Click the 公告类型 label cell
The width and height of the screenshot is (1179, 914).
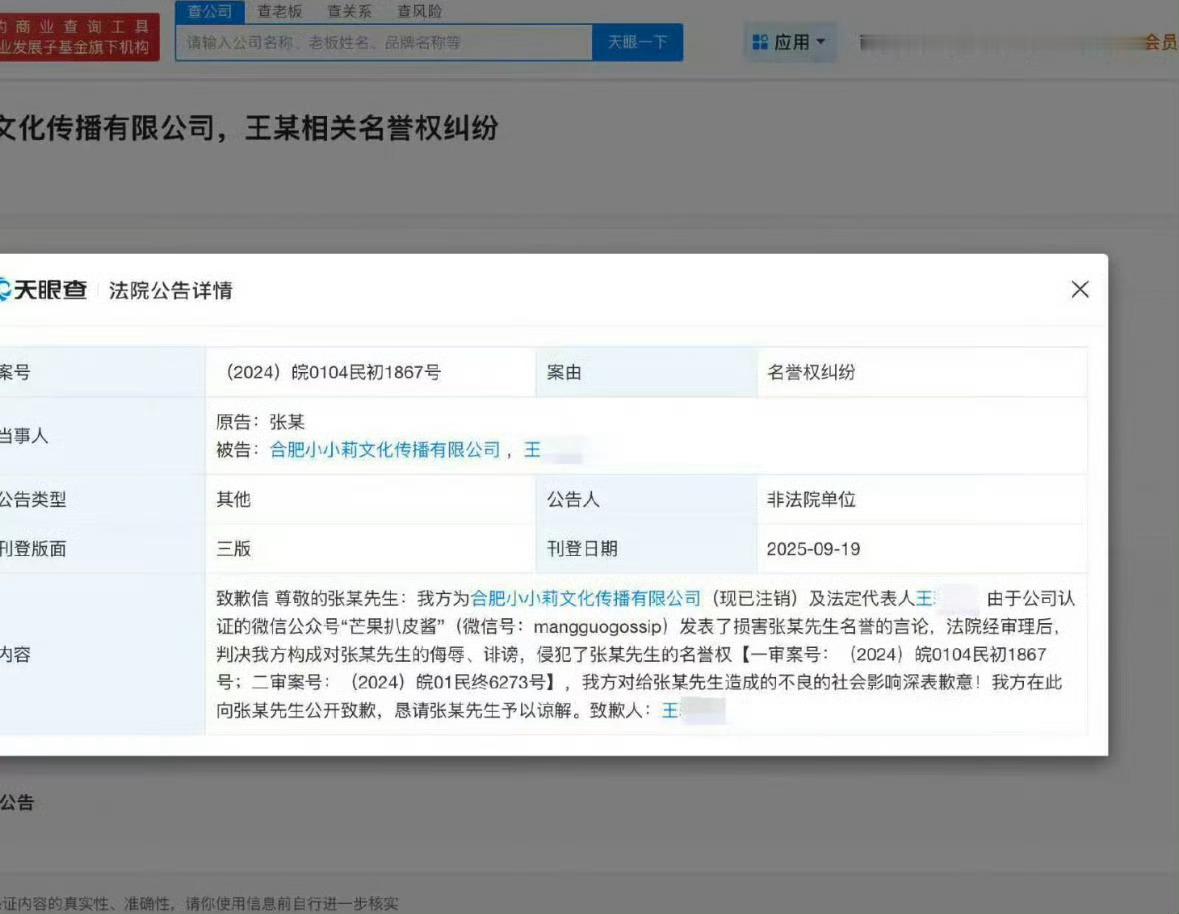click(x=102, y=499)
